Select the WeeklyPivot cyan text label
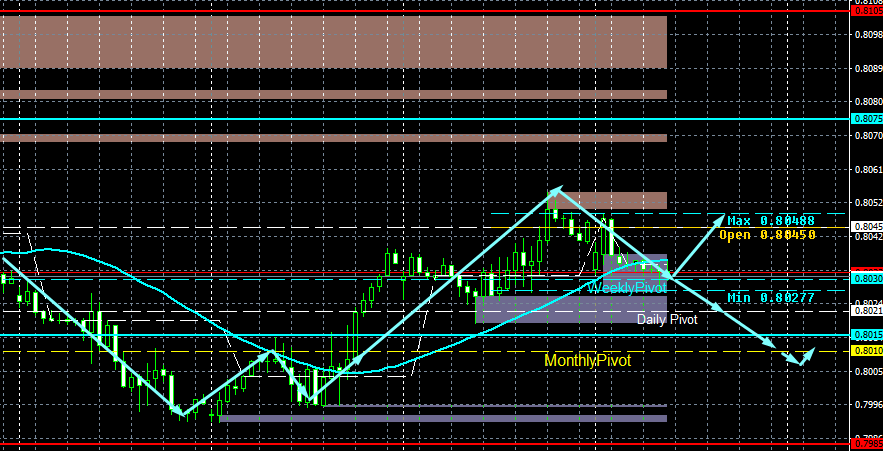The image size is (883, 451). (x=627, y=288)
